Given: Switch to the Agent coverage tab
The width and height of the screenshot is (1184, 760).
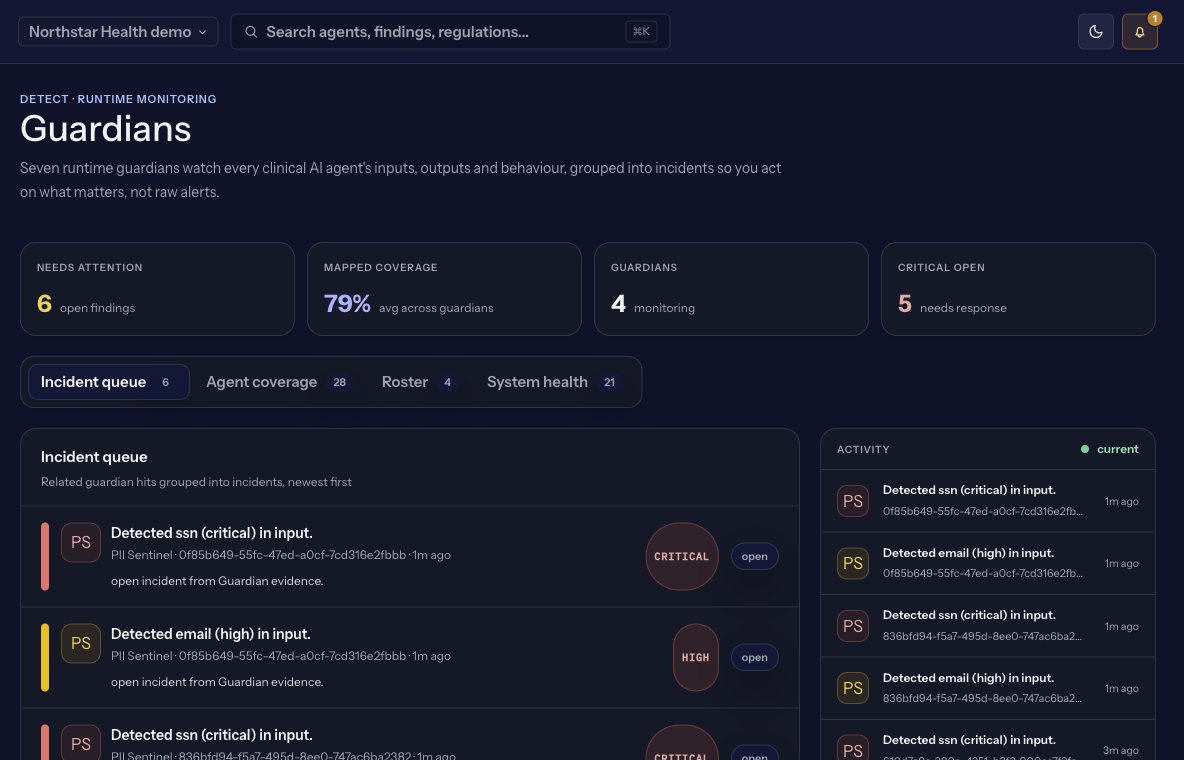Looking at the screenshot, I should tap(279, 382).
